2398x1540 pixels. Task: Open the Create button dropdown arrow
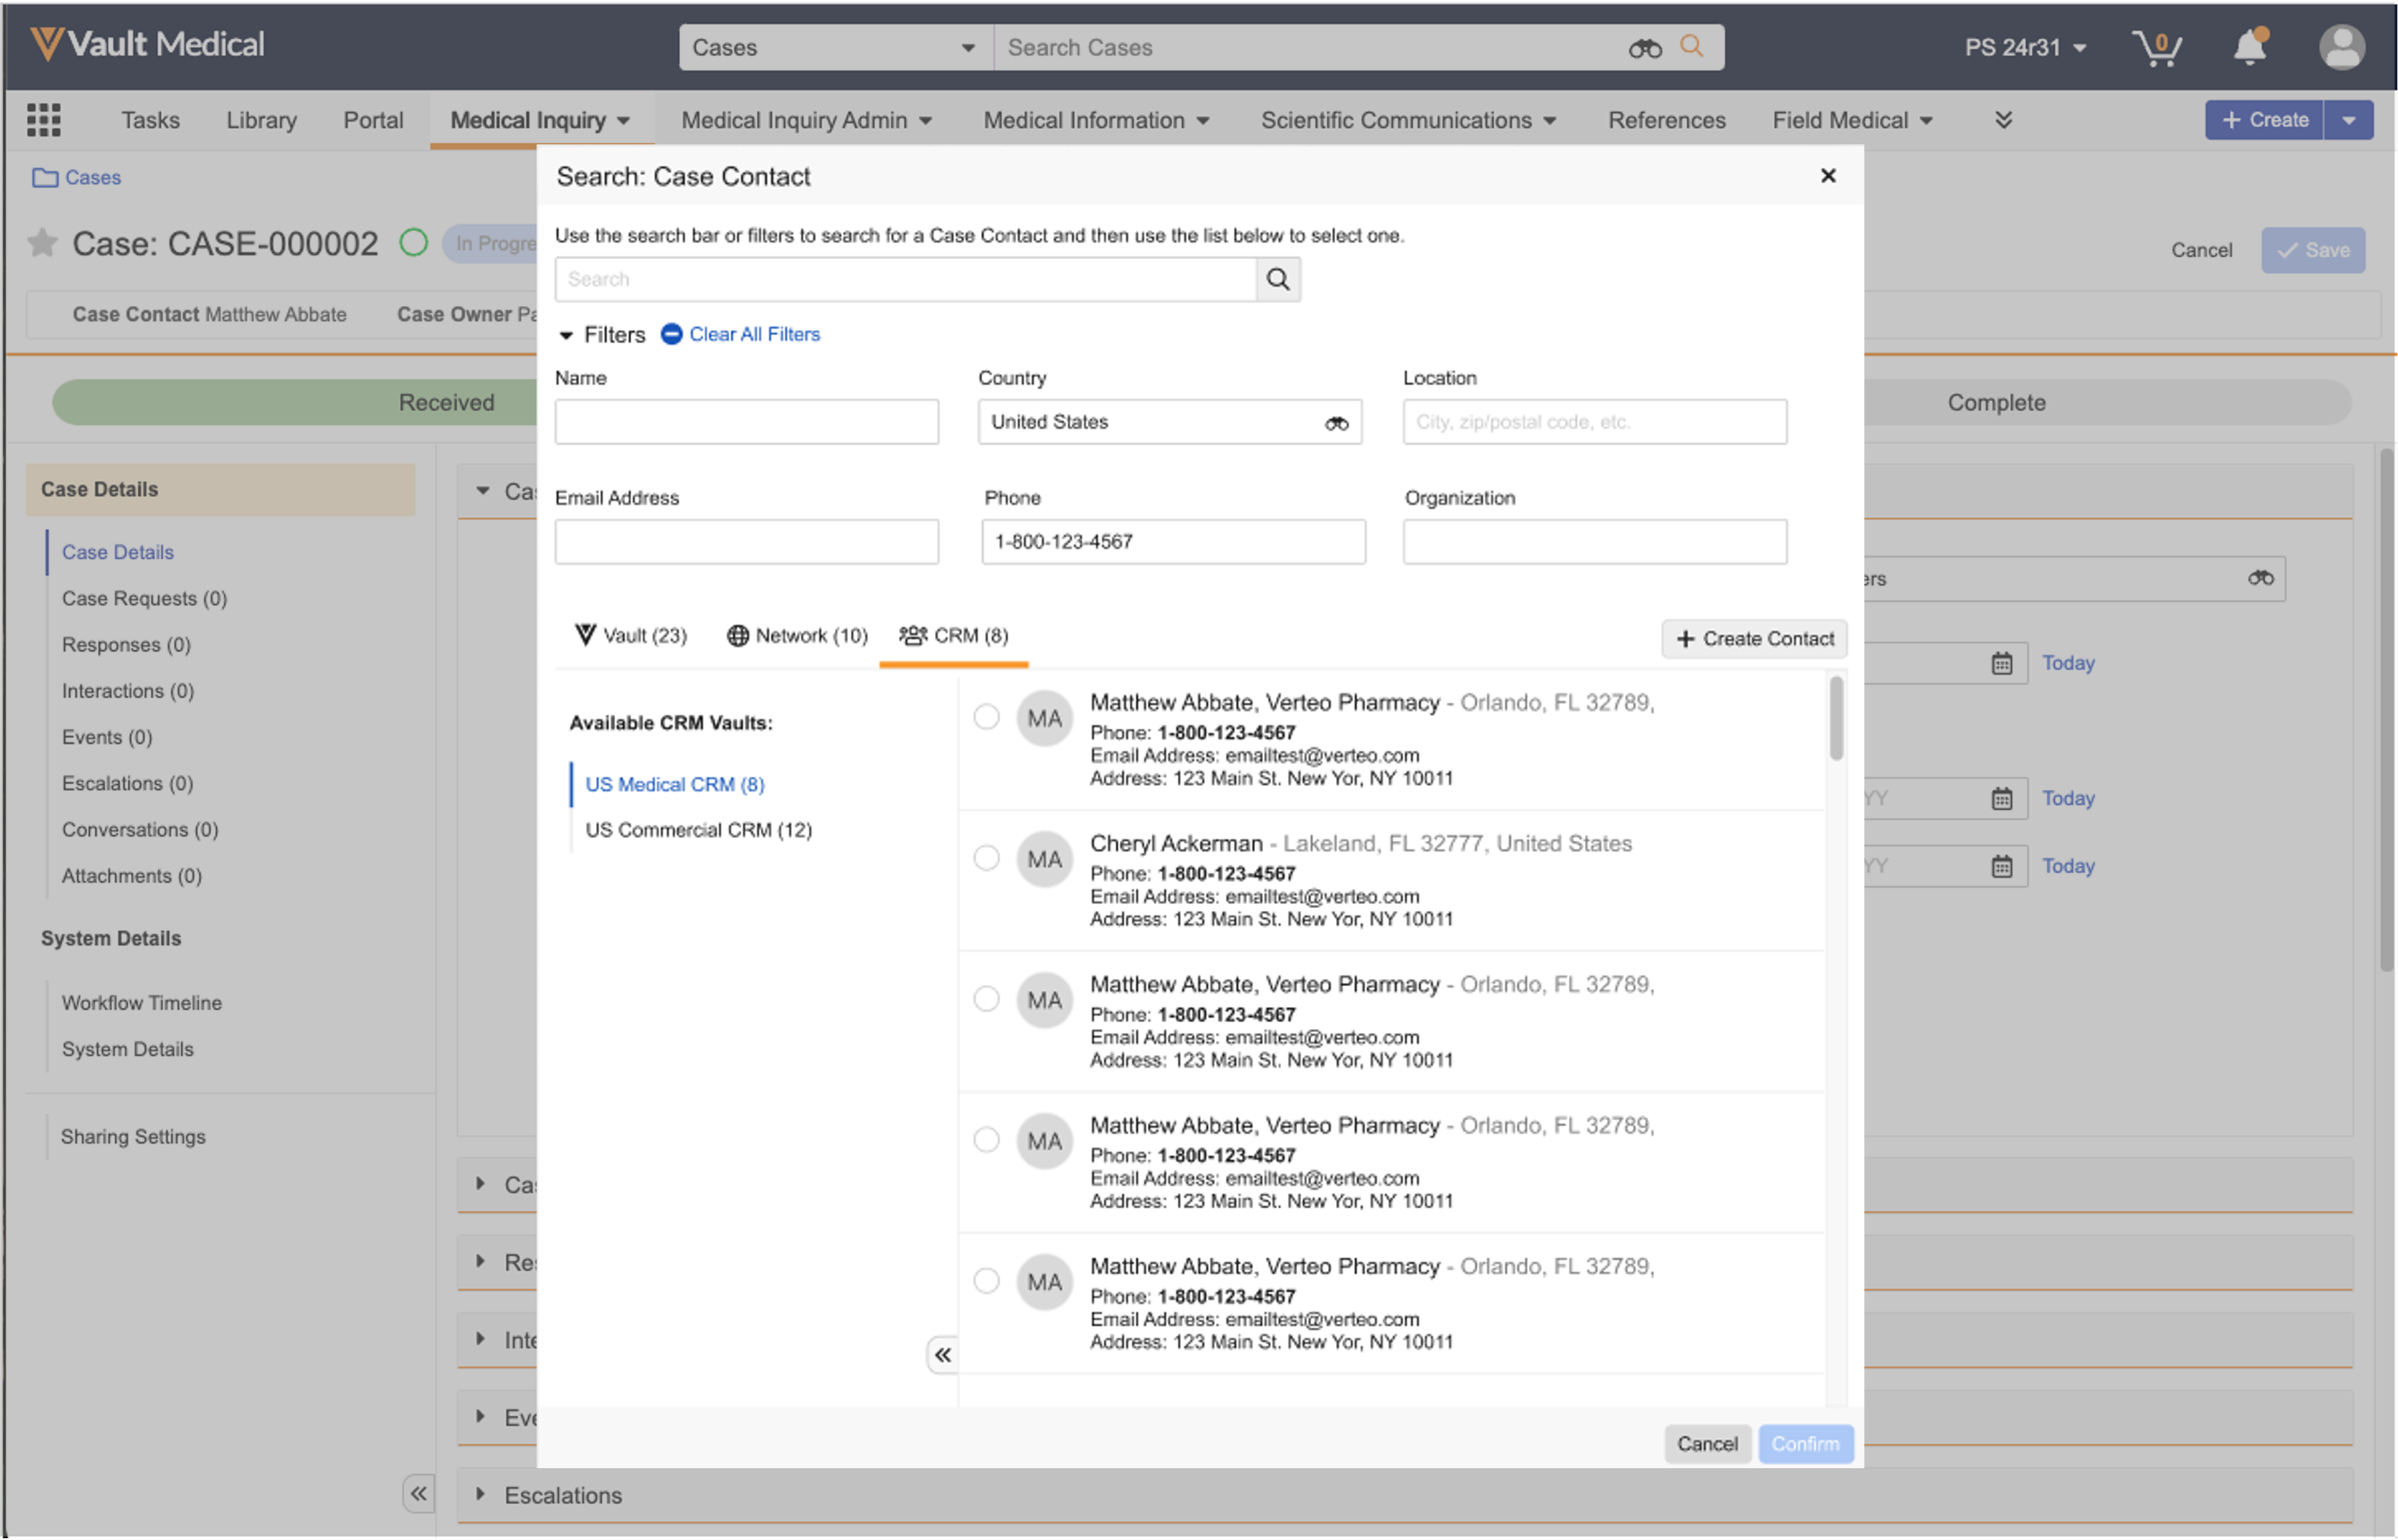2348,120
